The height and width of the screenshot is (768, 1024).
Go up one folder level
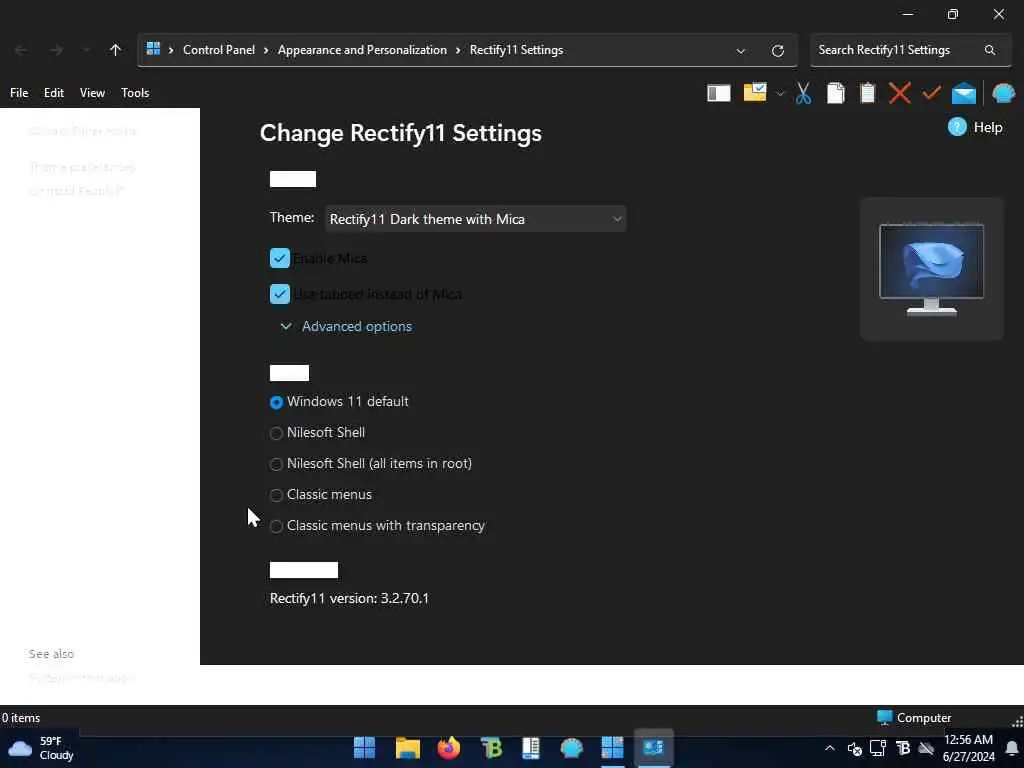(116, 50)
